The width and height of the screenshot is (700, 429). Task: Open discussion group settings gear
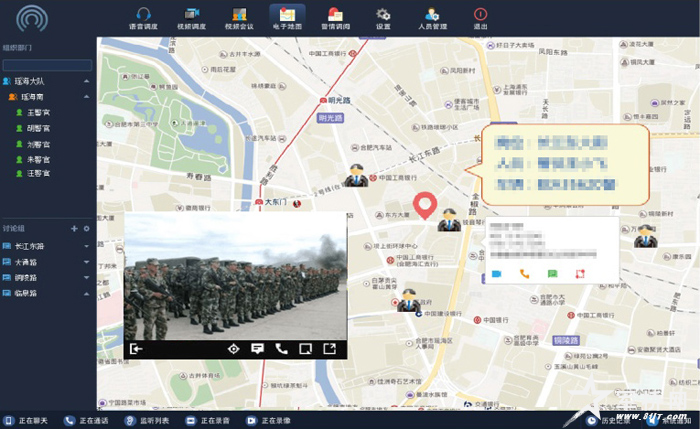coord(87,229)
